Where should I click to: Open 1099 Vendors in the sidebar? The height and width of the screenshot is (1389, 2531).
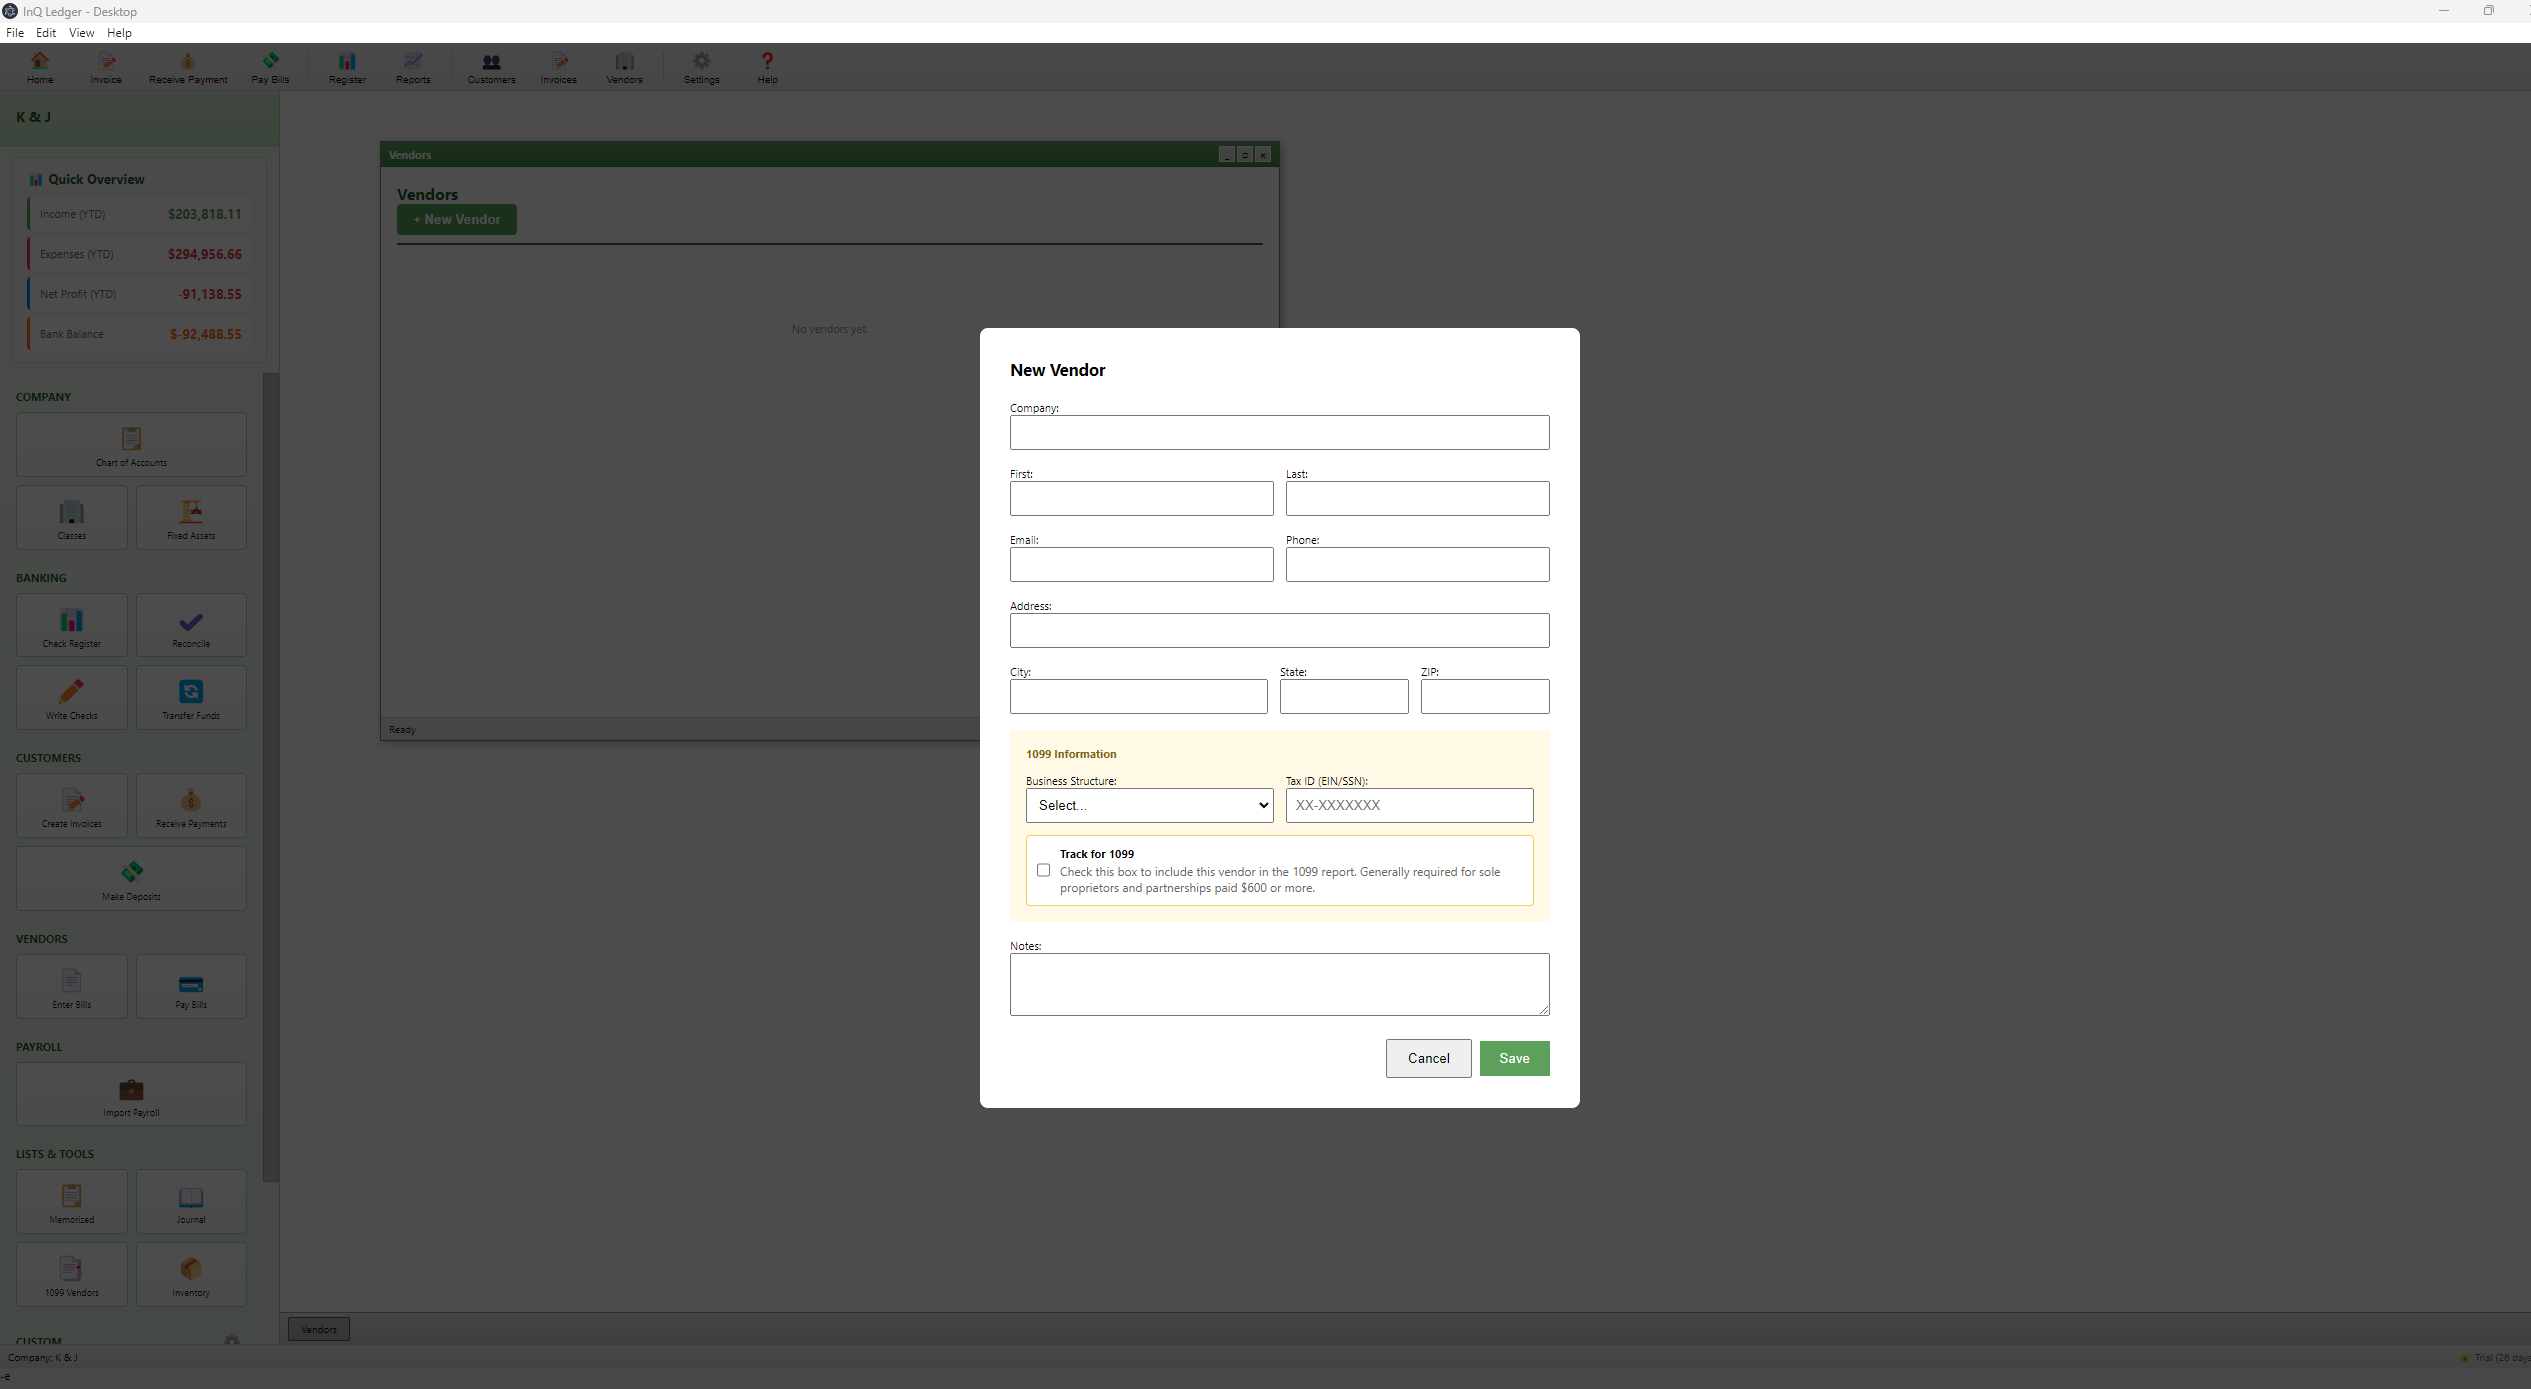[x=72, y=1275]
